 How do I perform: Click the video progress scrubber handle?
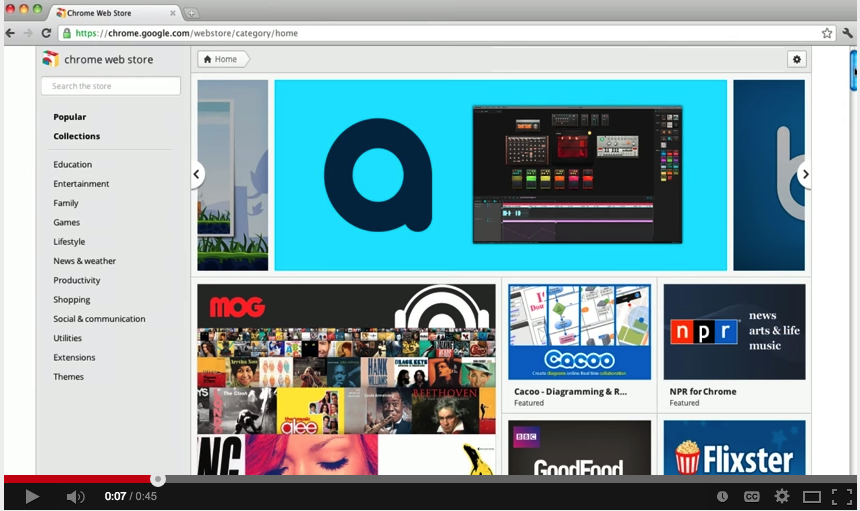(x=158, y=480)
